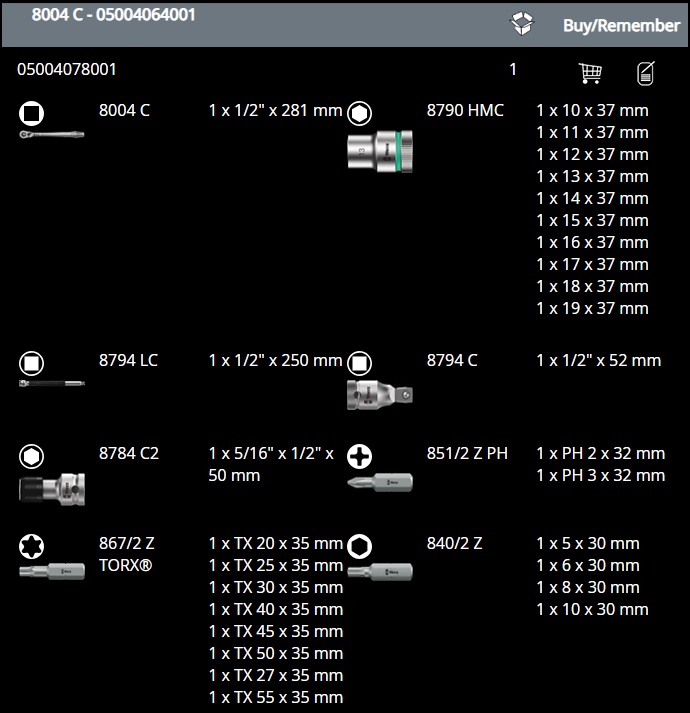Click the 1 x TX 45 x 35 mm entry
Screen dimensions: 690x713
(276, 632)
